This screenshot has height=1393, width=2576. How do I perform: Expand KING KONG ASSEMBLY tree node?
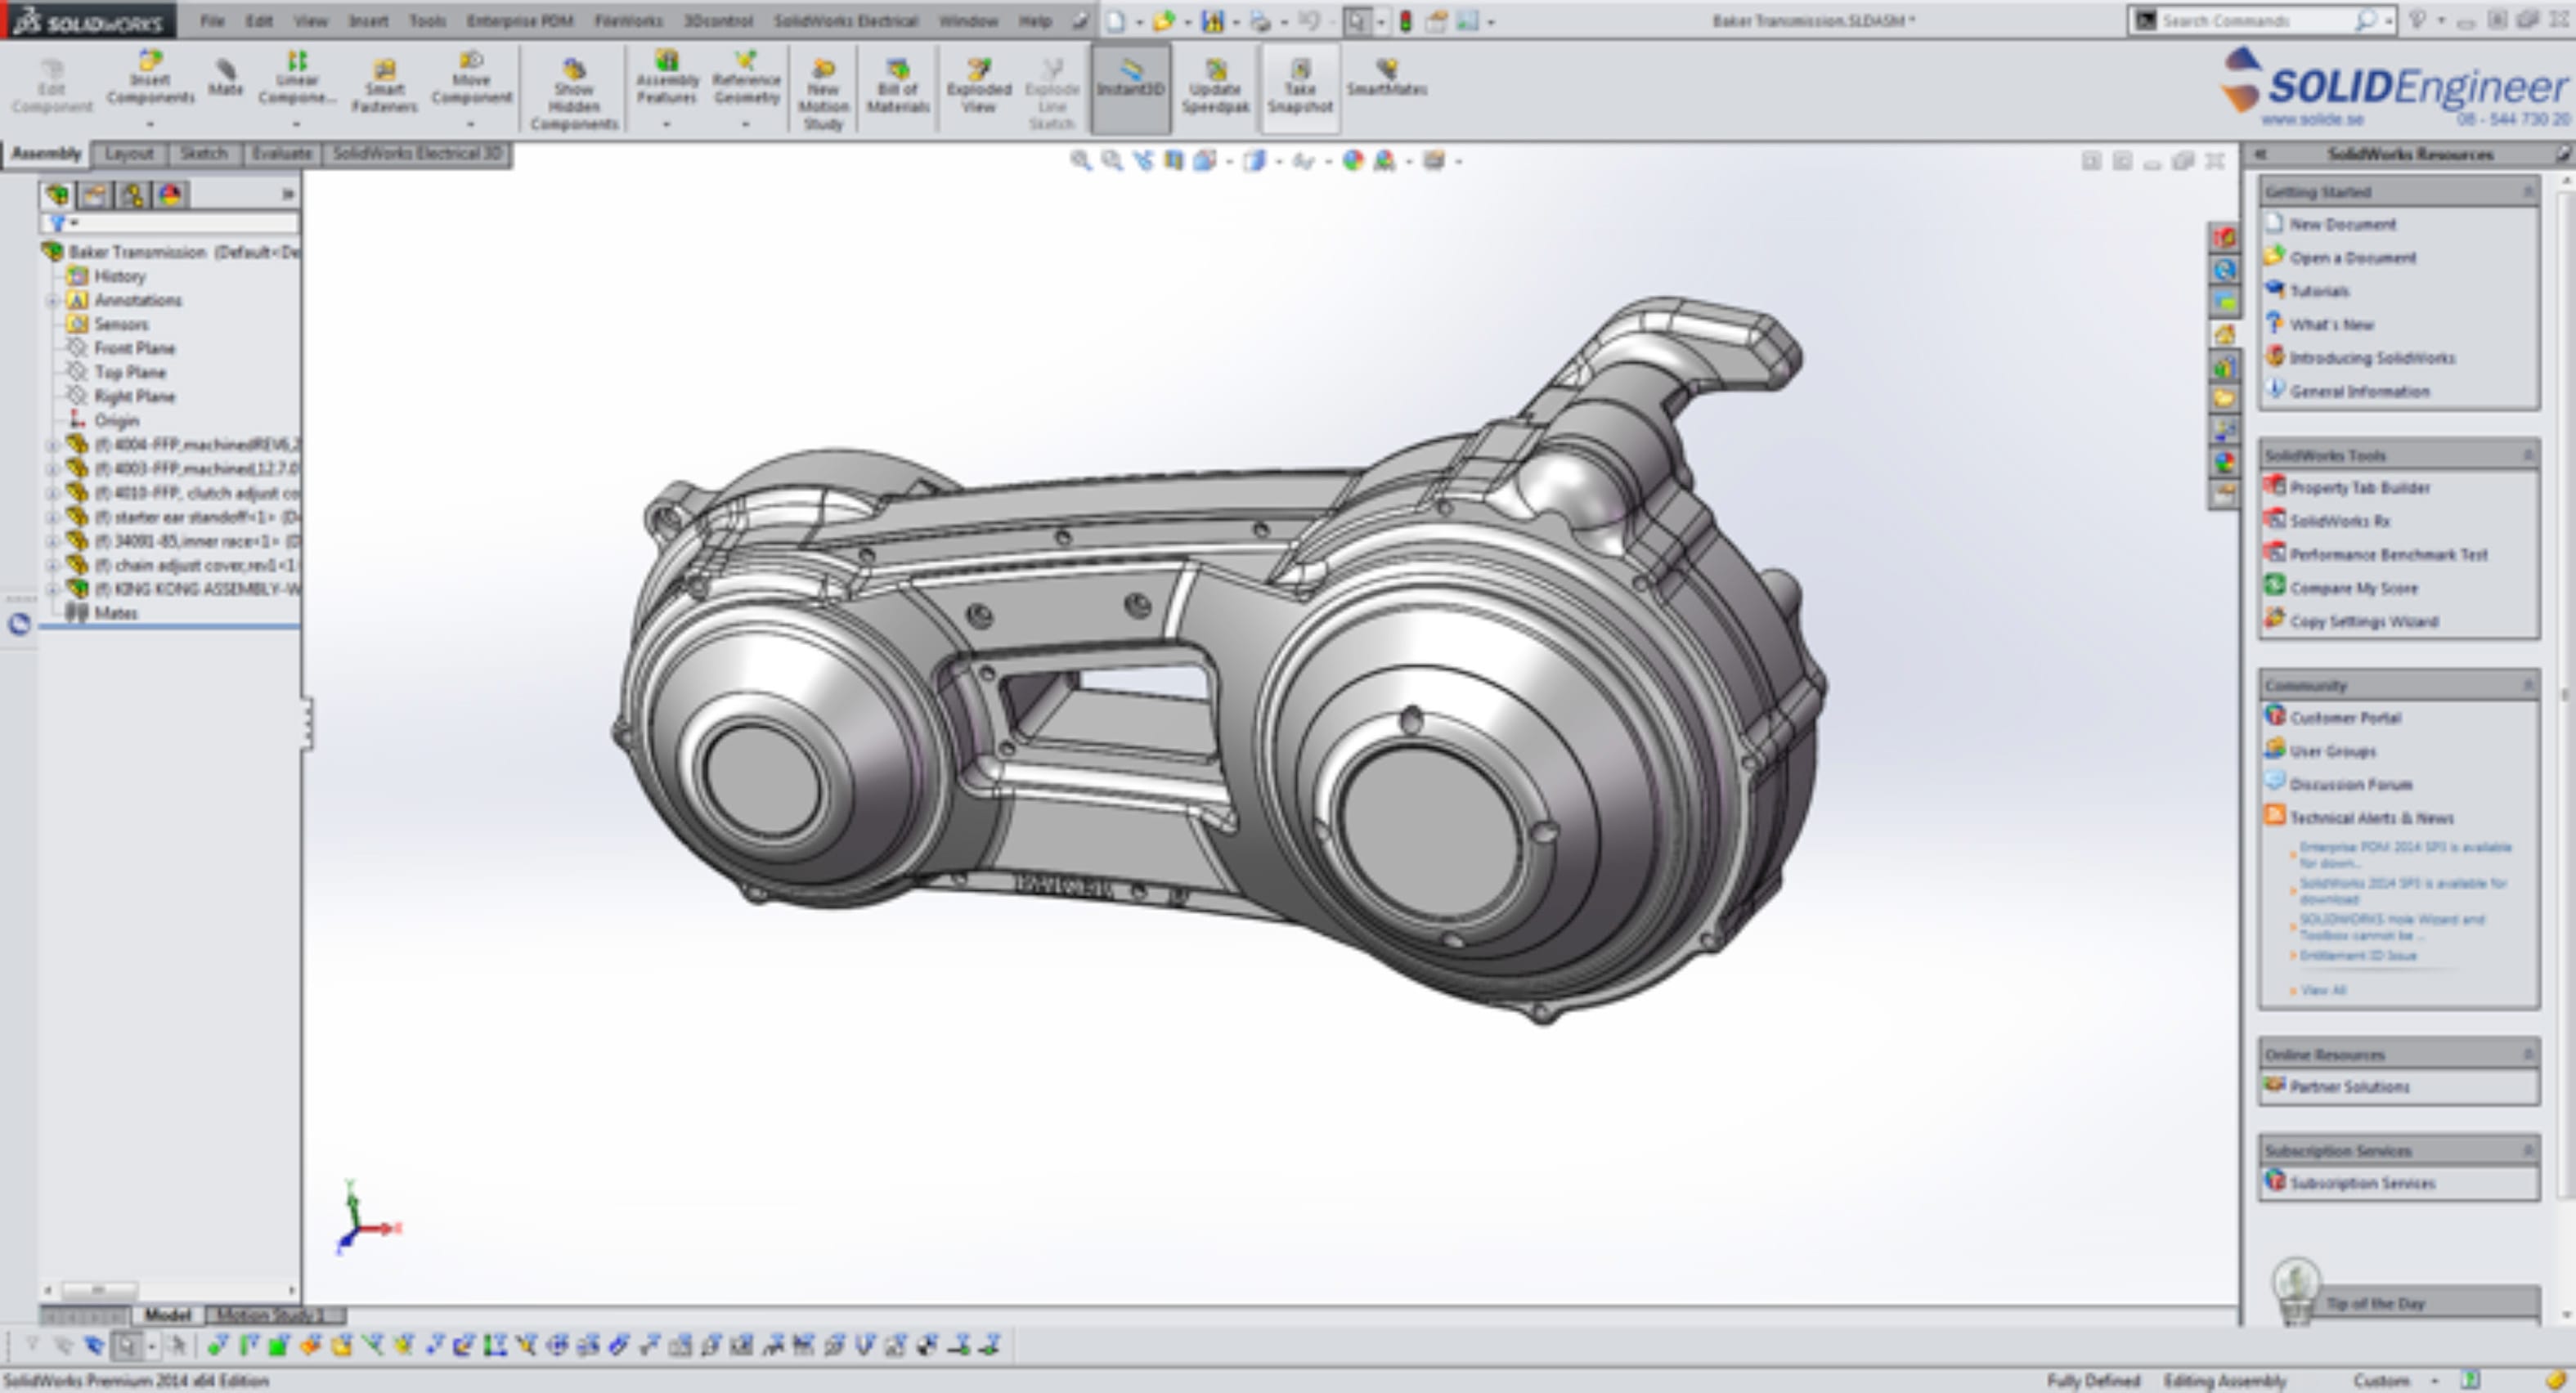click(x=52, y=589)
